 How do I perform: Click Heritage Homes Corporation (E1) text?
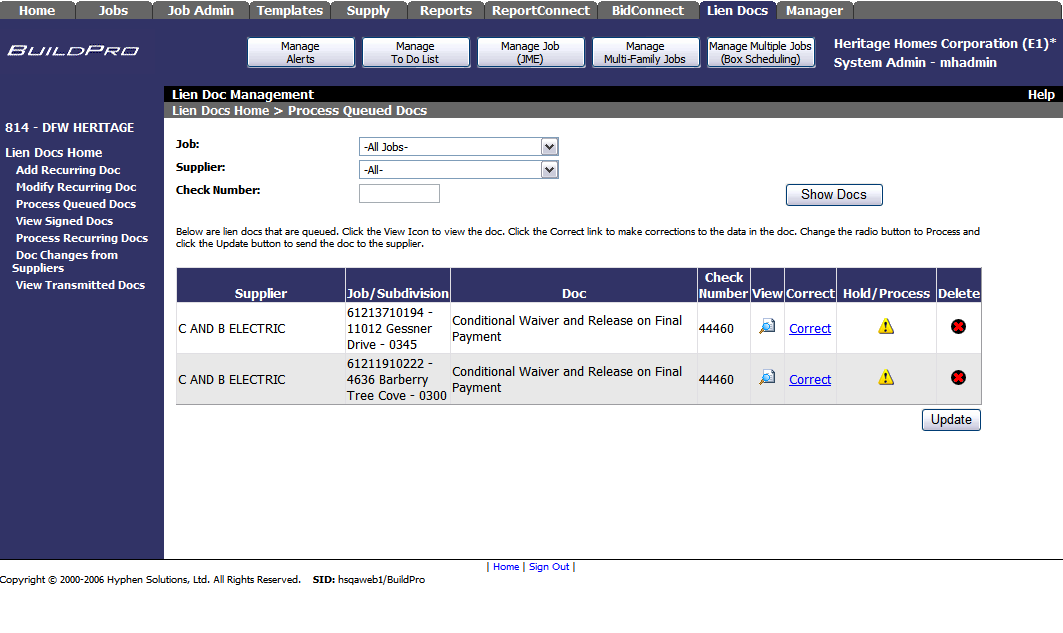pyautogui.click(x=944, y=43)
